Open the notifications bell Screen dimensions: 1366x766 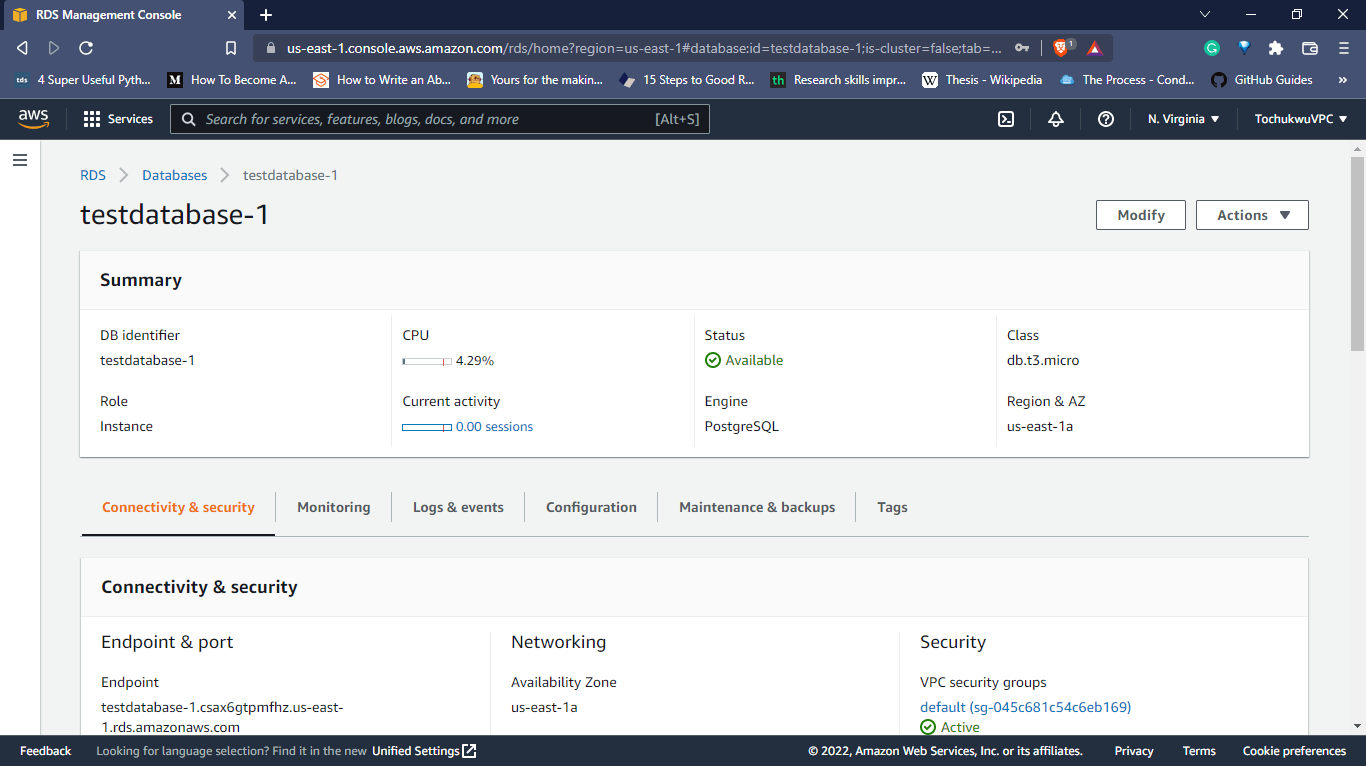[1056, 119]
